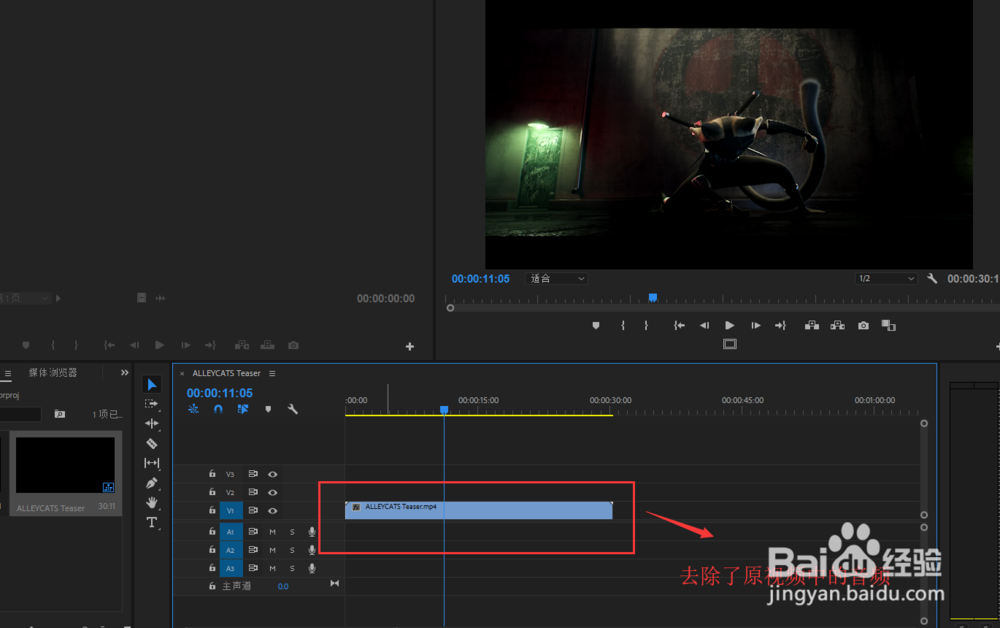Toggle V2 track visibility eye

click(272, 492)
